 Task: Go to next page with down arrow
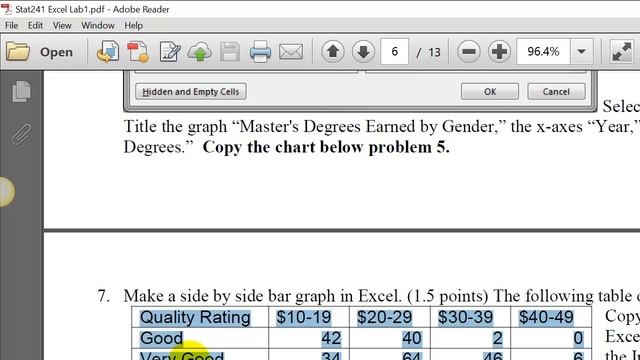click(x=363, y=52)
